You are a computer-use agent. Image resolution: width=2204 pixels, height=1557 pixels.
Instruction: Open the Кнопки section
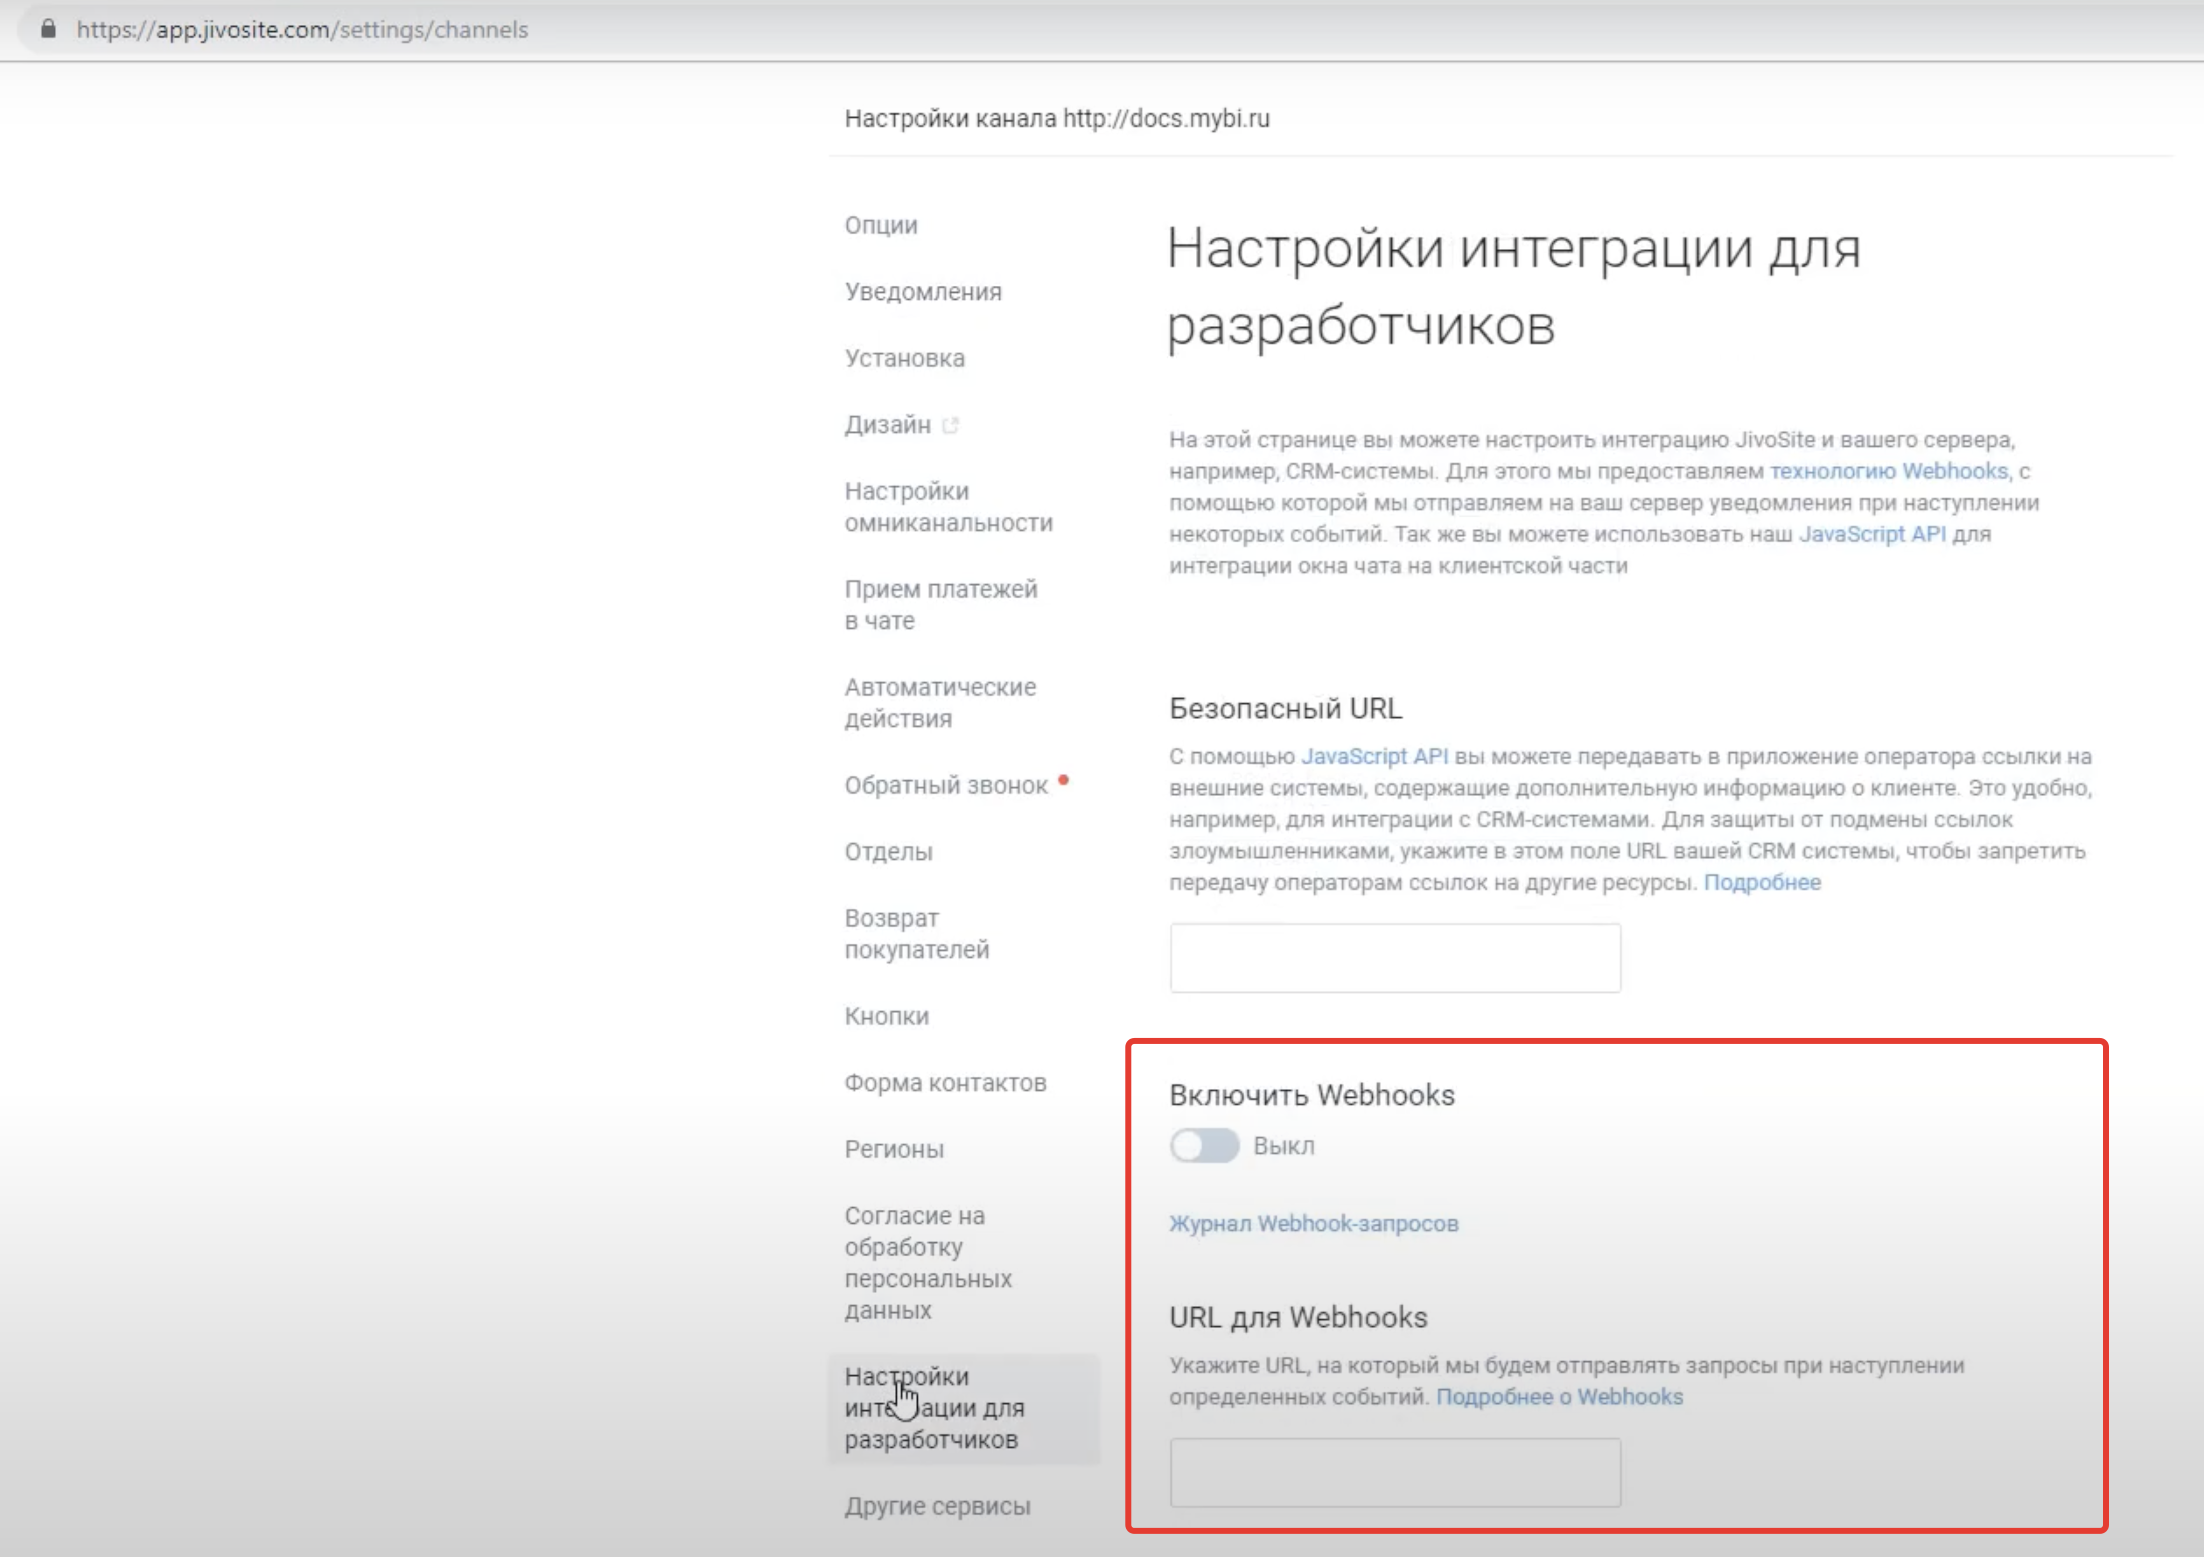[x=887, y=1016]
